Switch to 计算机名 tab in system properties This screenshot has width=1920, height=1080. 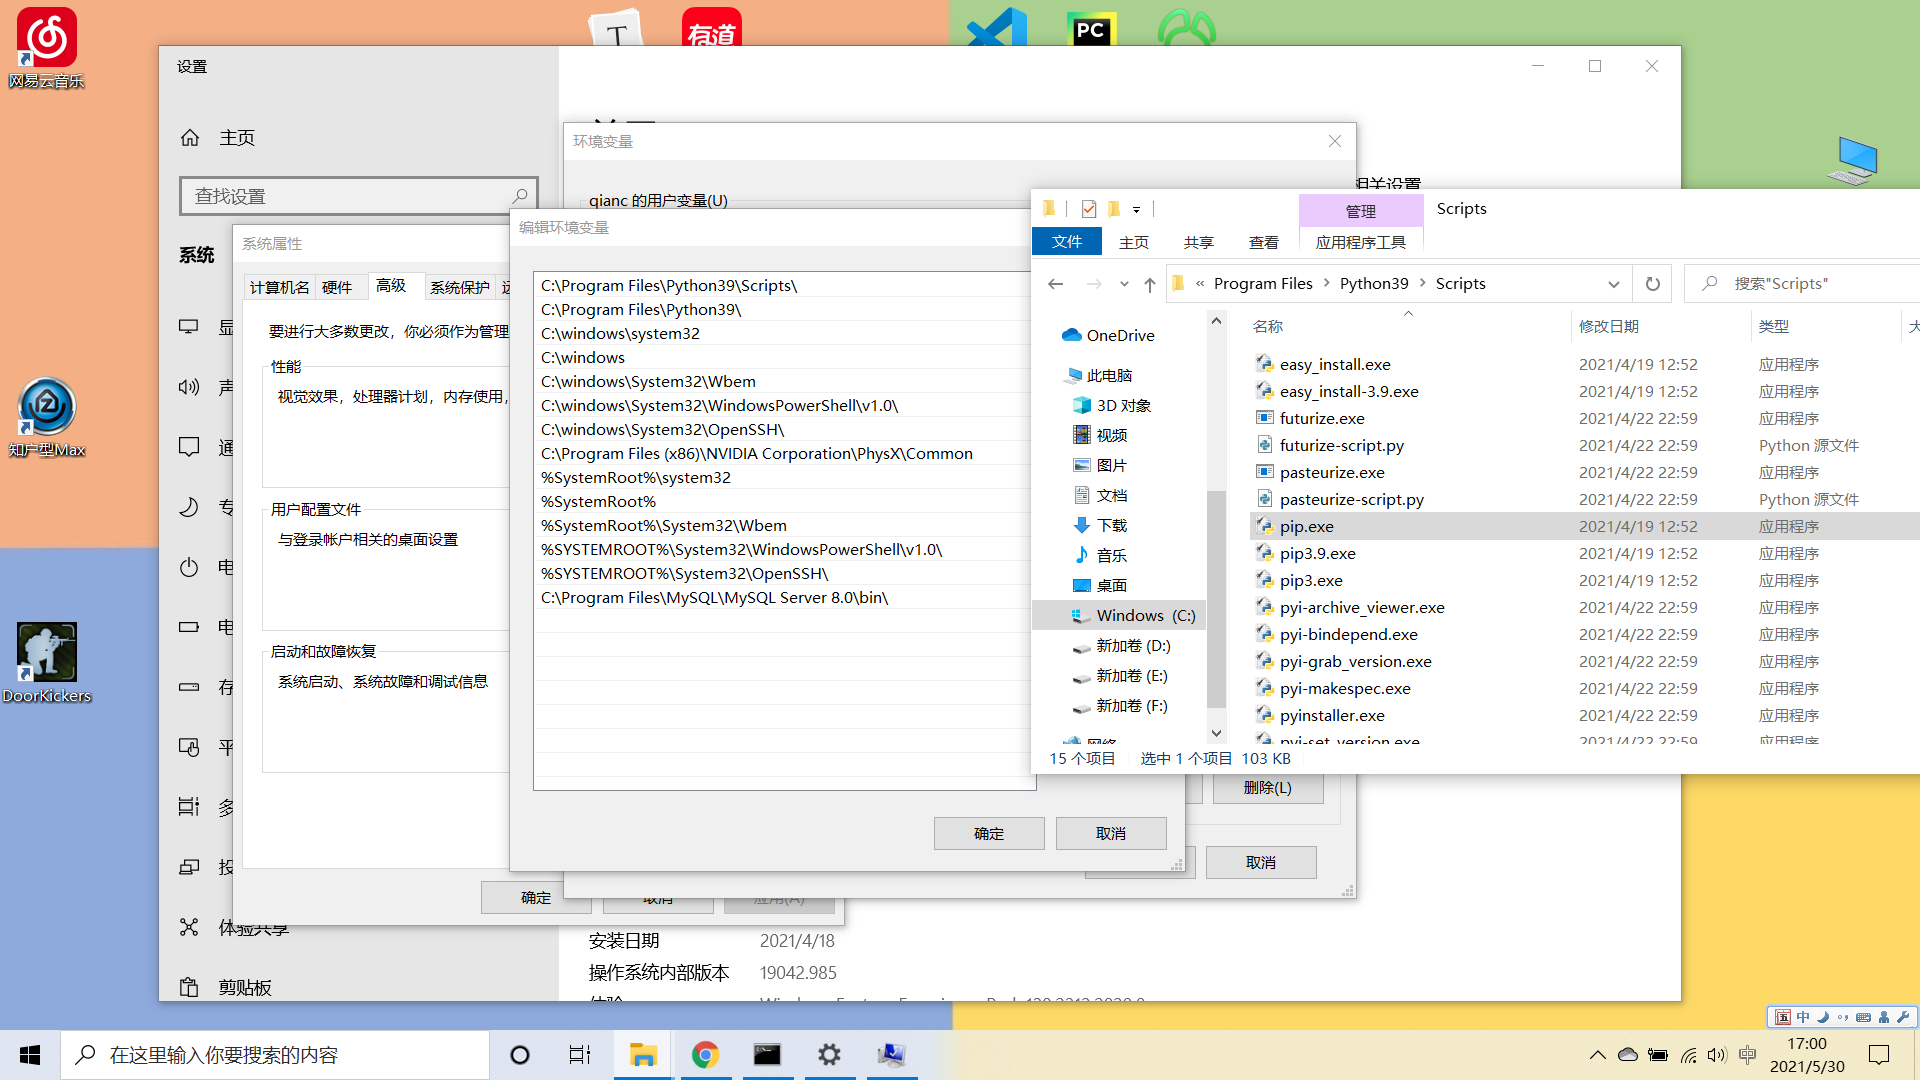point(279,287)
